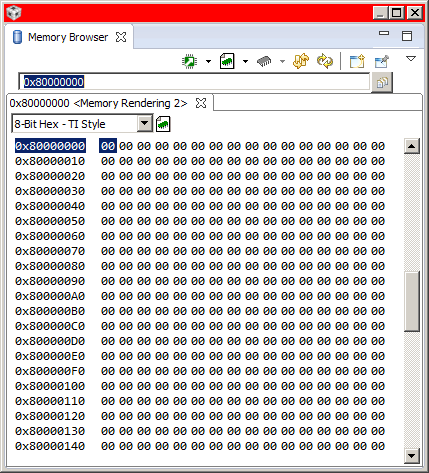
Task: Click the scrollbar down arrow
Action: 412,456
